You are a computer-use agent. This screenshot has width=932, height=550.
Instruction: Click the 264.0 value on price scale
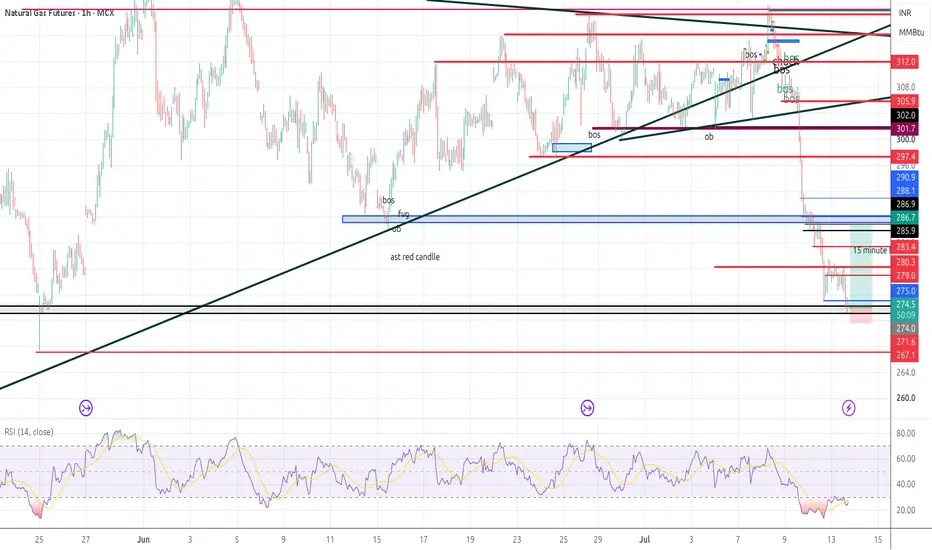906,373
